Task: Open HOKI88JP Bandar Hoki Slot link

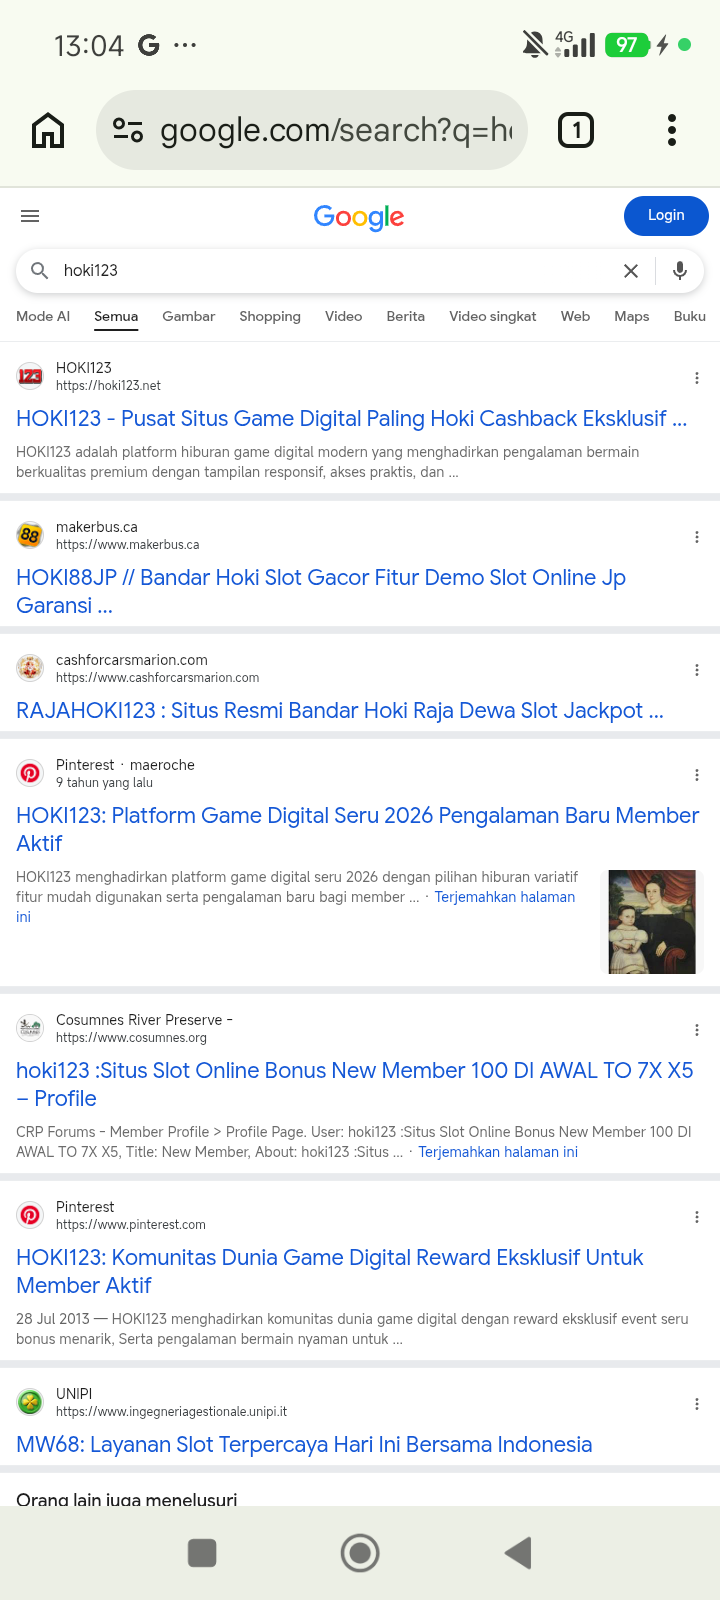Action: pos(321,591)
